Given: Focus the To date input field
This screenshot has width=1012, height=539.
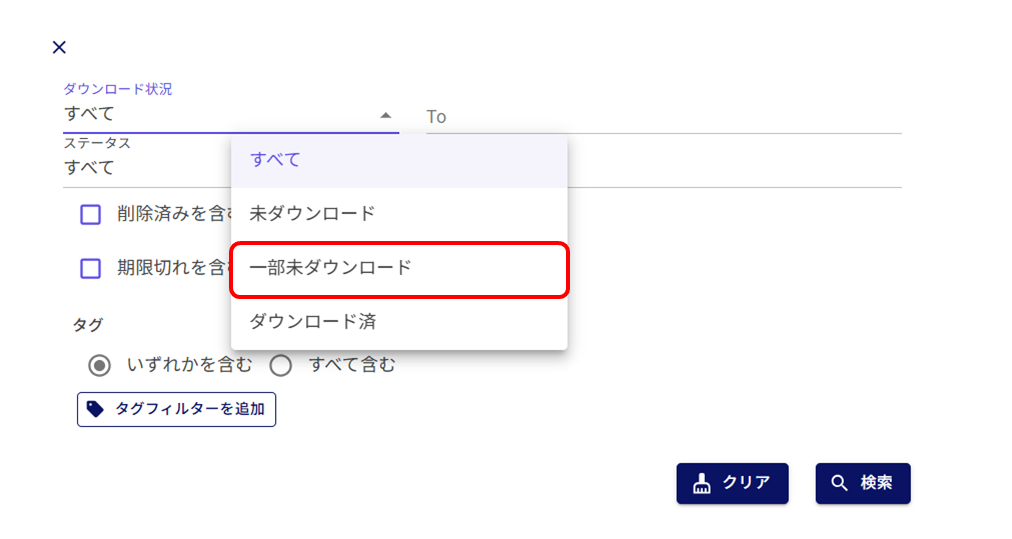Looking at the screenshot, I should tap(662, 117).
